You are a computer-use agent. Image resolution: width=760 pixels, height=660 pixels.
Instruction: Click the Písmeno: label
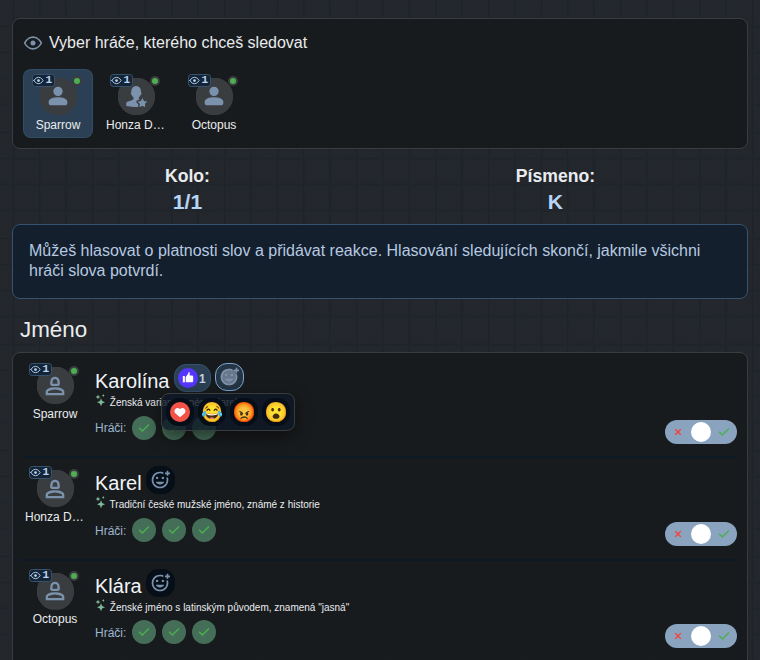click(x=555, y=176)
